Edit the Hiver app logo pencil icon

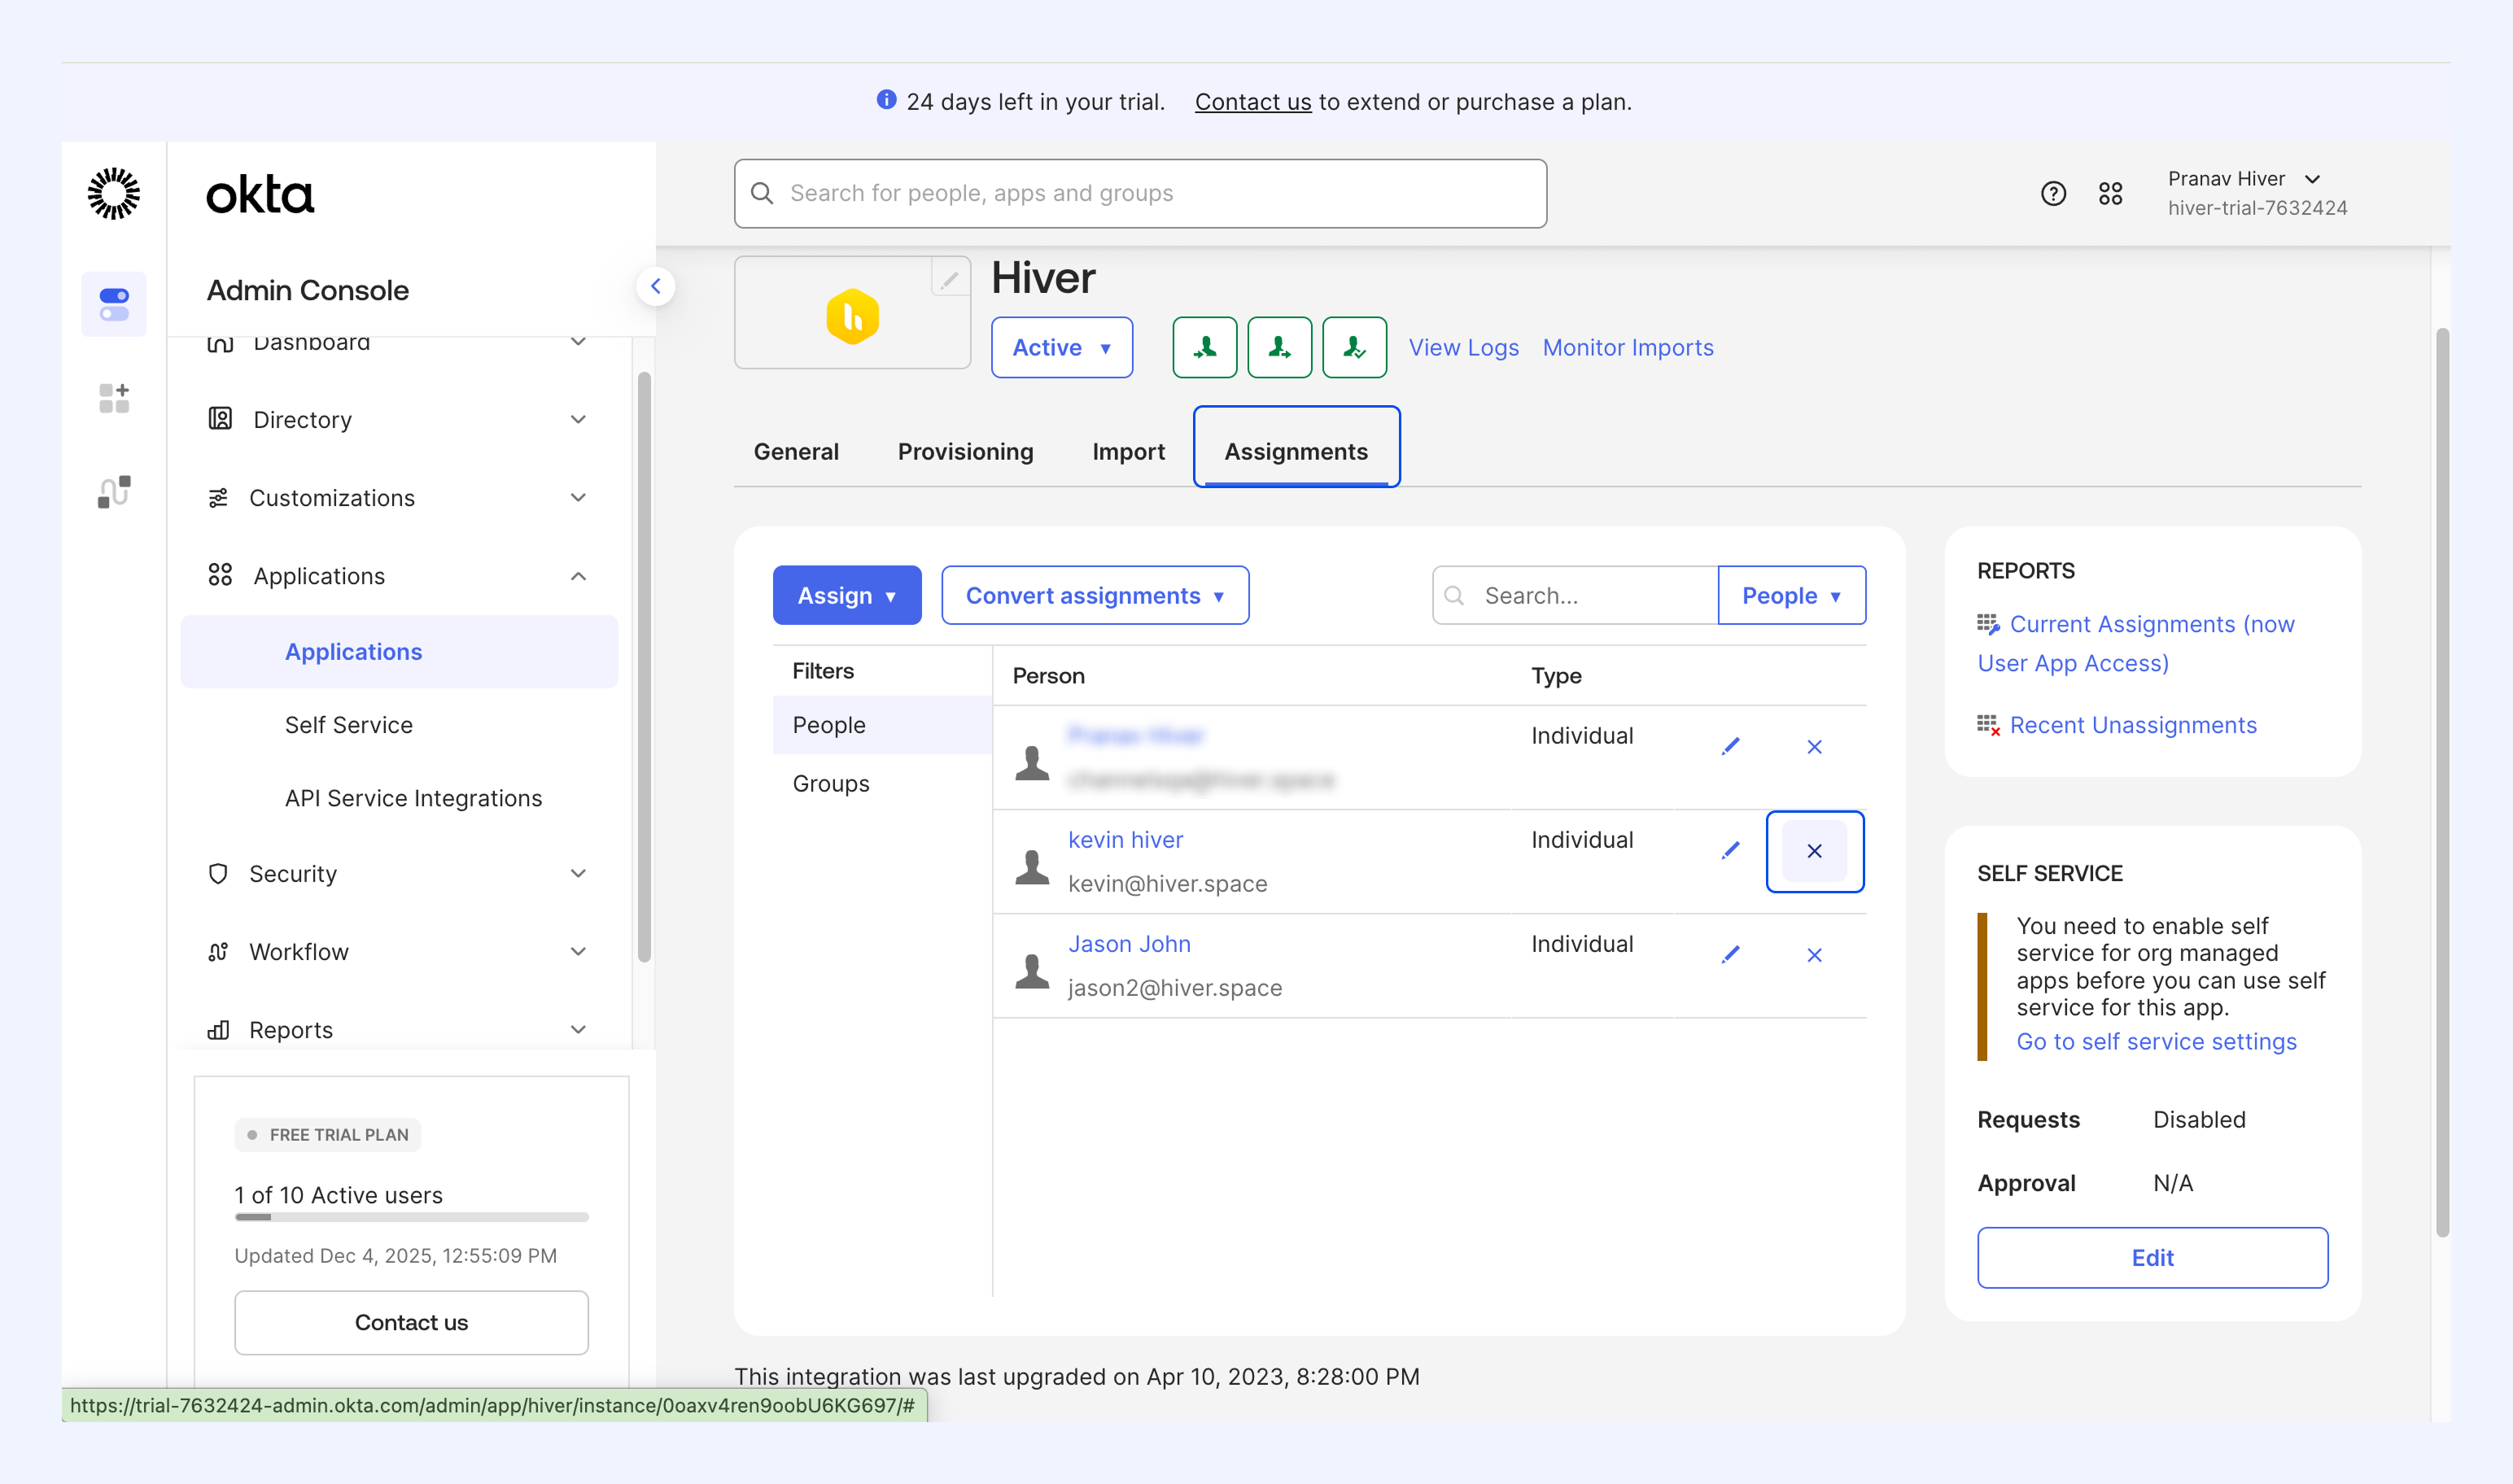pos(949,278)
